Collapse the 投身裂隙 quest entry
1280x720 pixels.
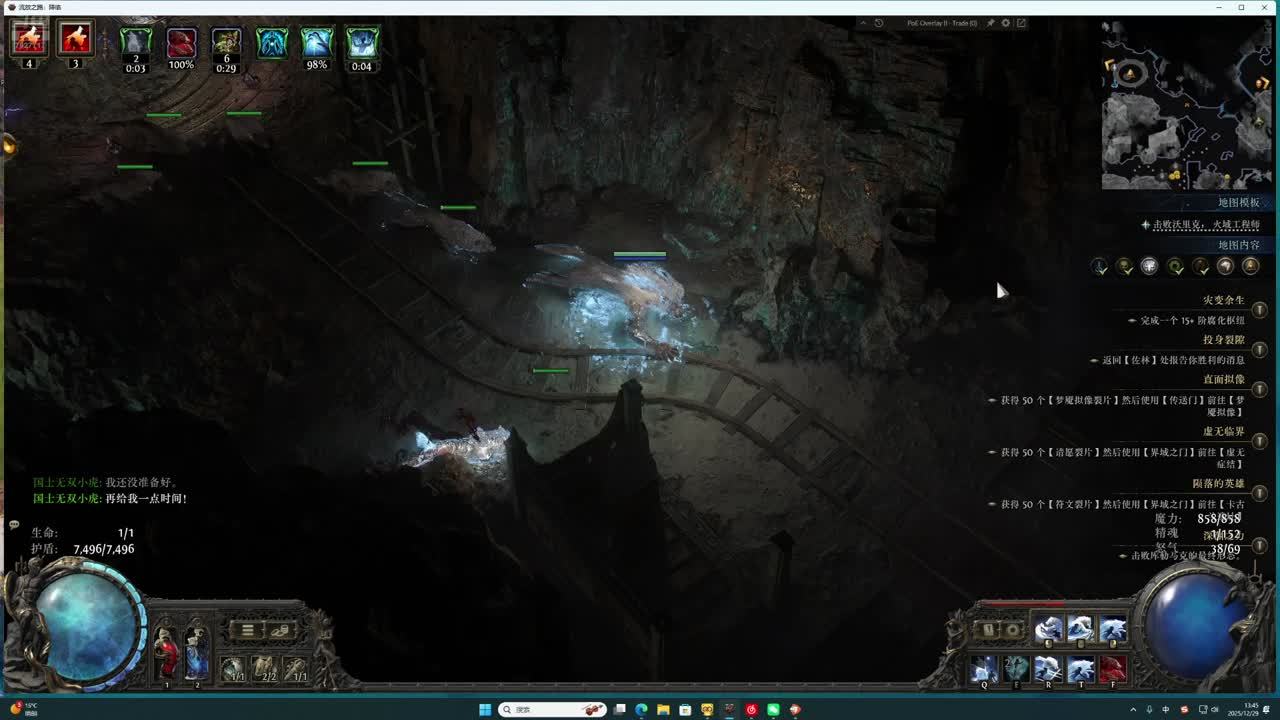coord(1260,350)
